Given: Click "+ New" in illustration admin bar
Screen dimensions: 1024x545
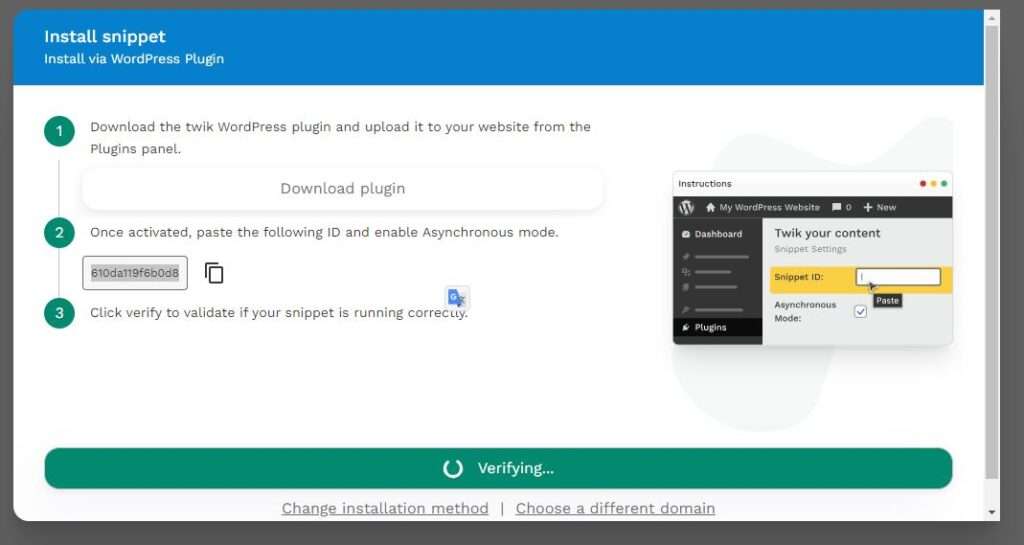Looking at the screenshot, I should coord(880,208).
